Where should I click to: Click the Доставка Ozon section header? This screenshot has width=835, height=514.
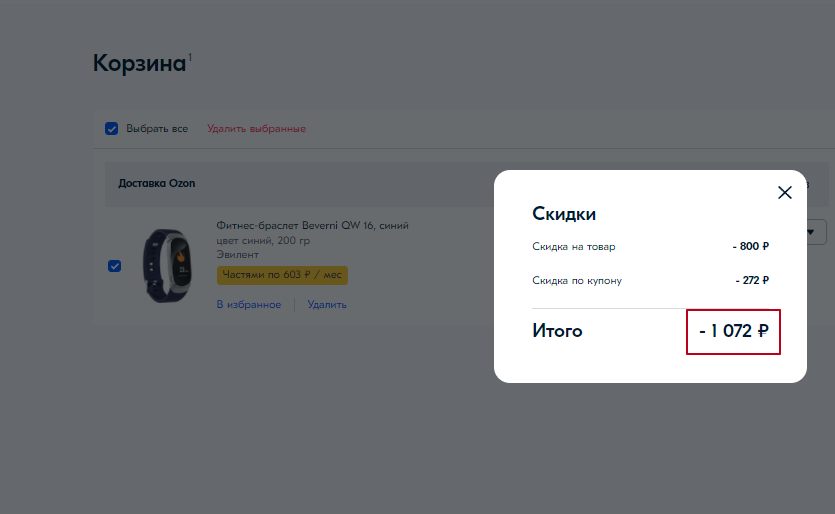point(157,183)
